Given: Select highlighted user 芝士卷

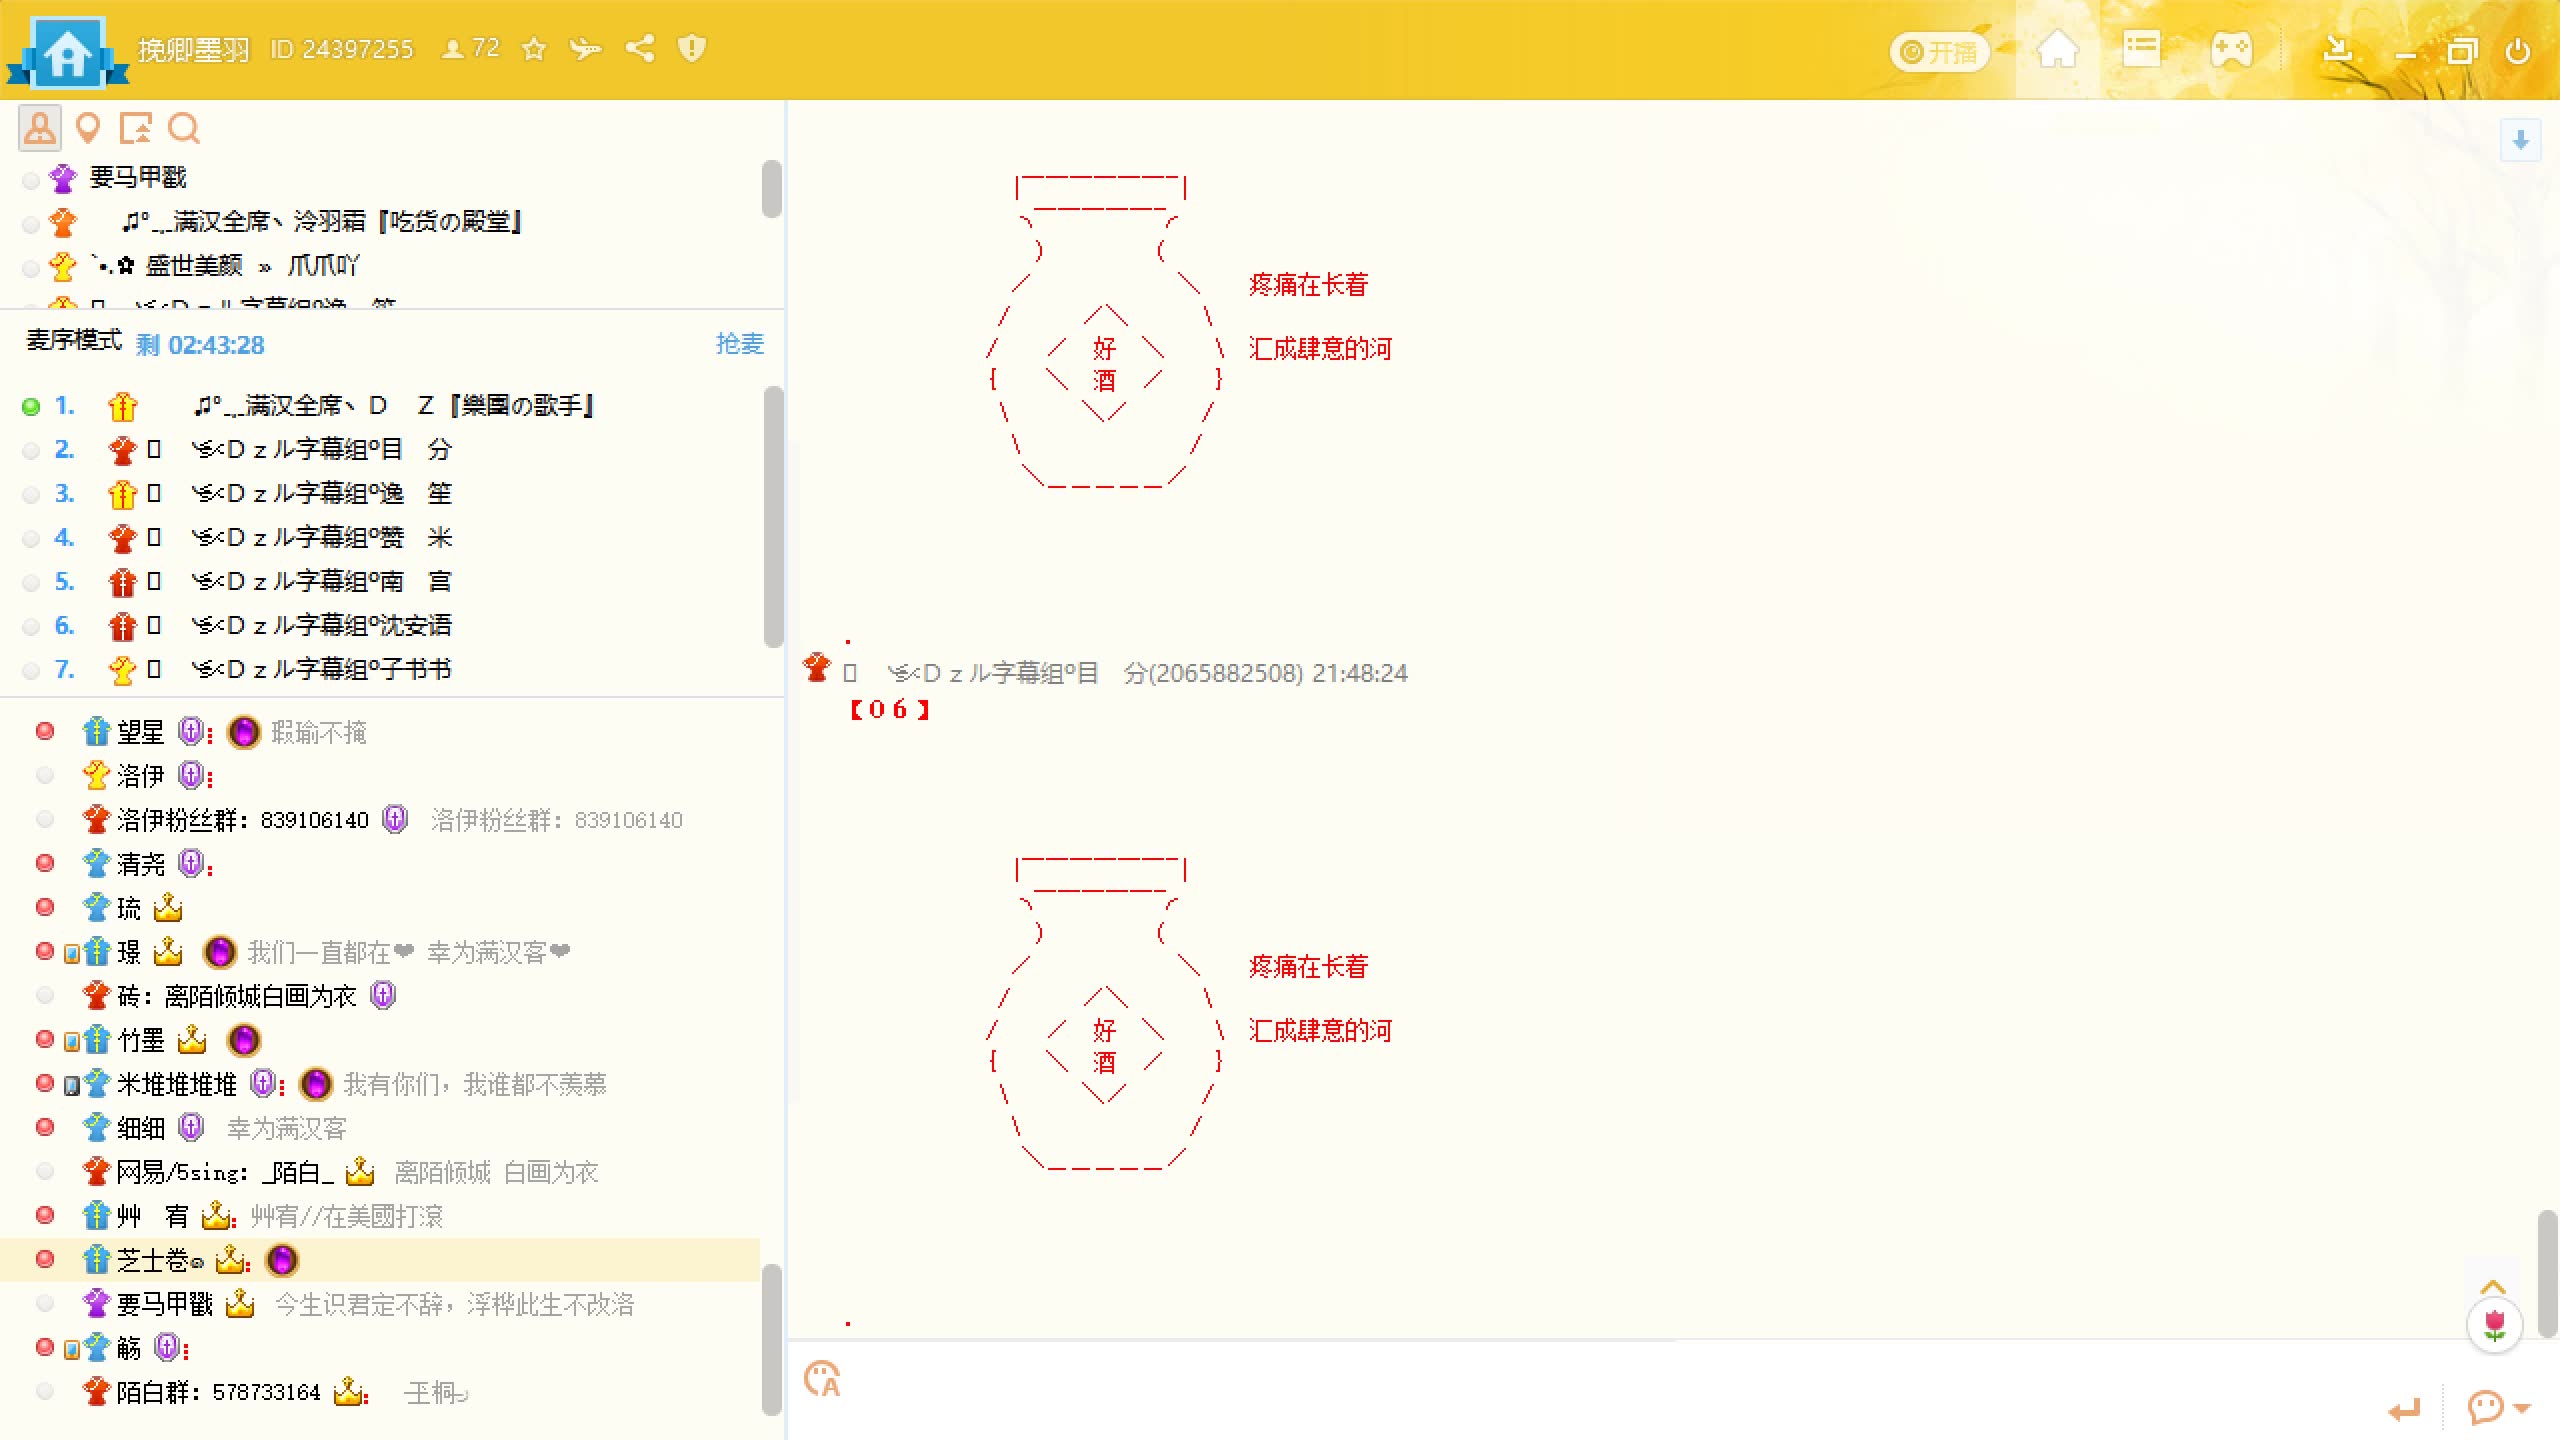Looking at the screenshot, I should click(x=380, y=1260).
